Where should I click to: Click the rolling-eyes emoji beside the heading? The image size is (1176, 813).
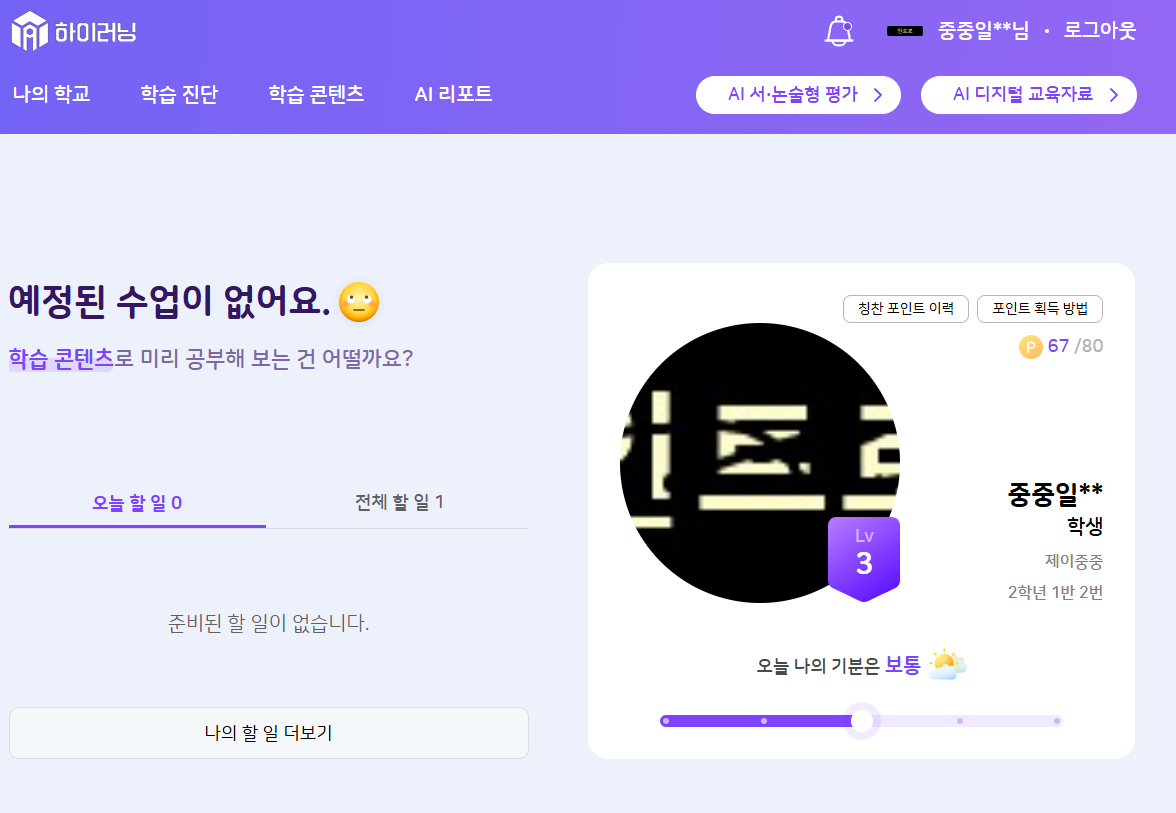[x=359, y=302]
